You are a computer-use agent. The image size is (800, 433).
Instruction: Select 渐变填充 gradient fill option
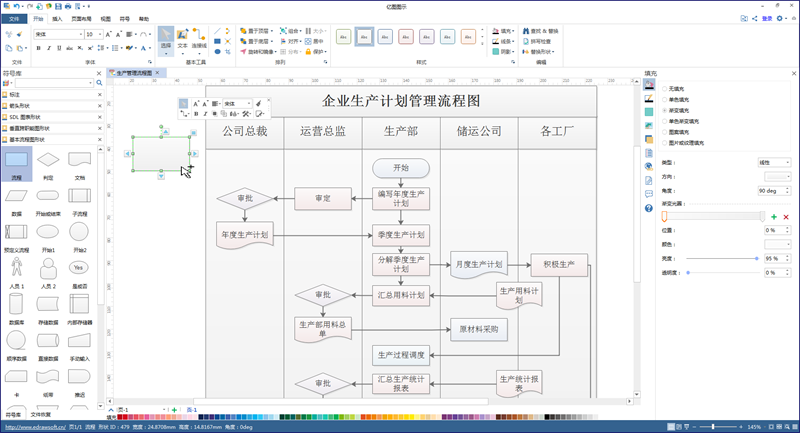click(x=676, y=110)
